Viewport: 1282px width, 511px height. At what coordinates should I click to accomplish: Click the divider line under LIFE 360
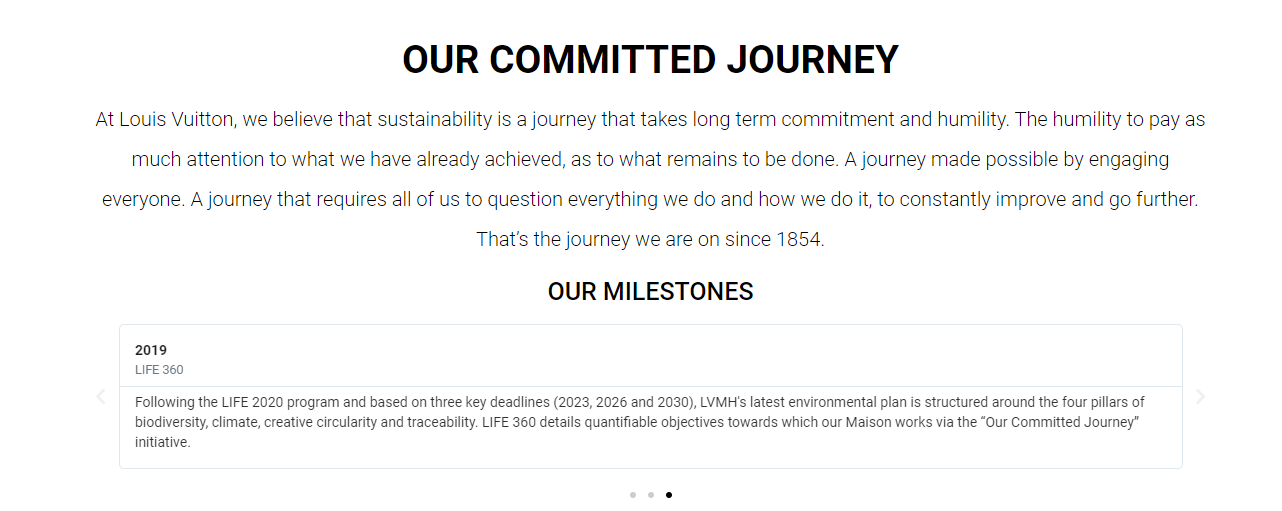[650, 386]
